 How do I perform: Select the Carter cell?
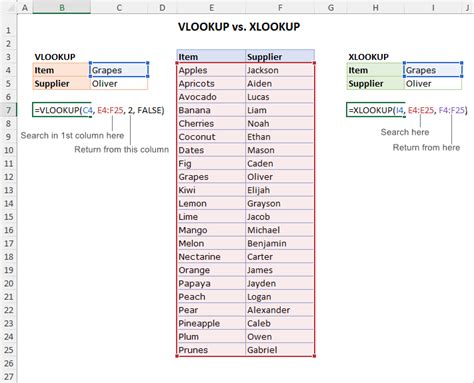pyautogui.click(x=280, y=257)
